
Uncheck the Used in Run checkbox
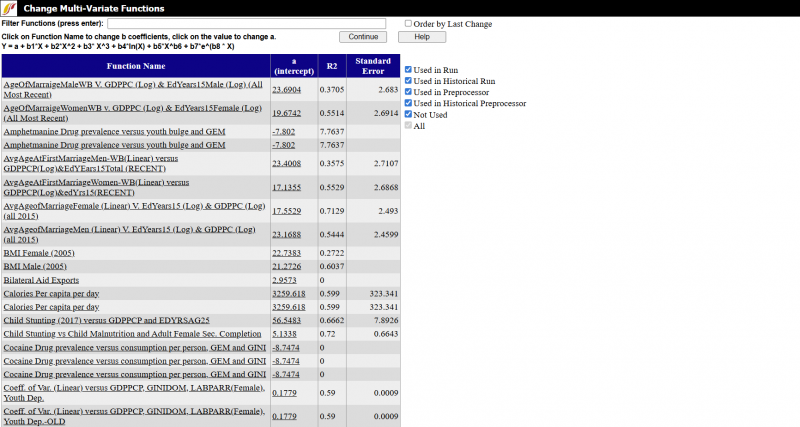point(408,70)
